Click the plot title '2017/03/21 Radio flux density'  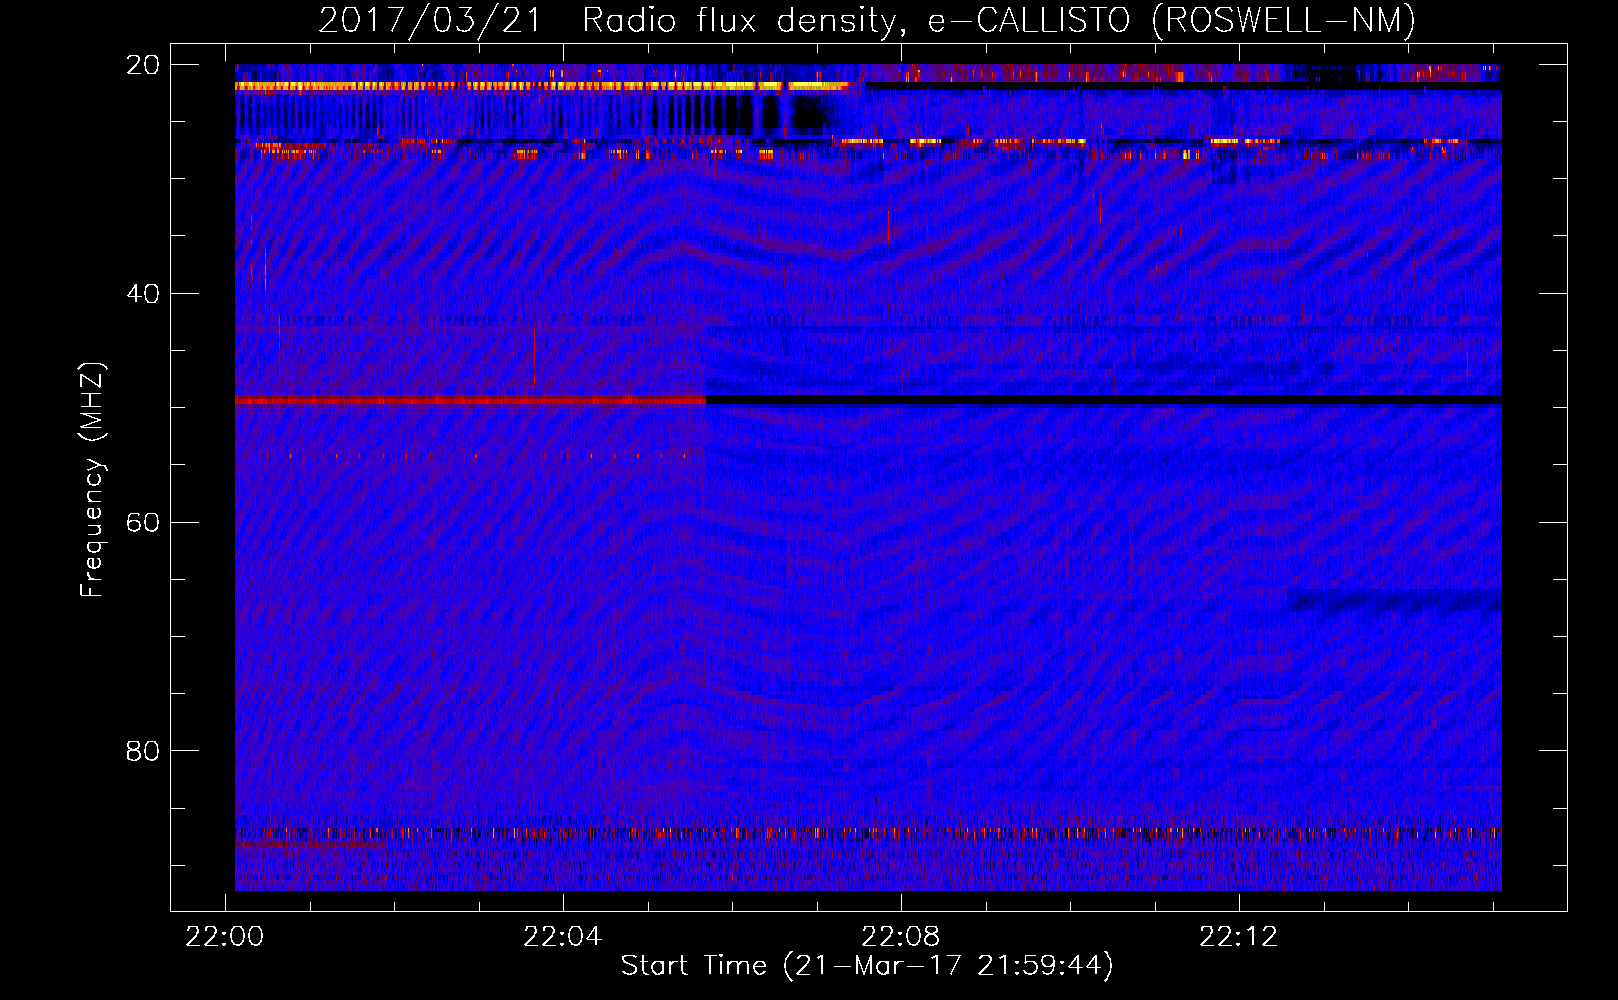click(611, 21)
